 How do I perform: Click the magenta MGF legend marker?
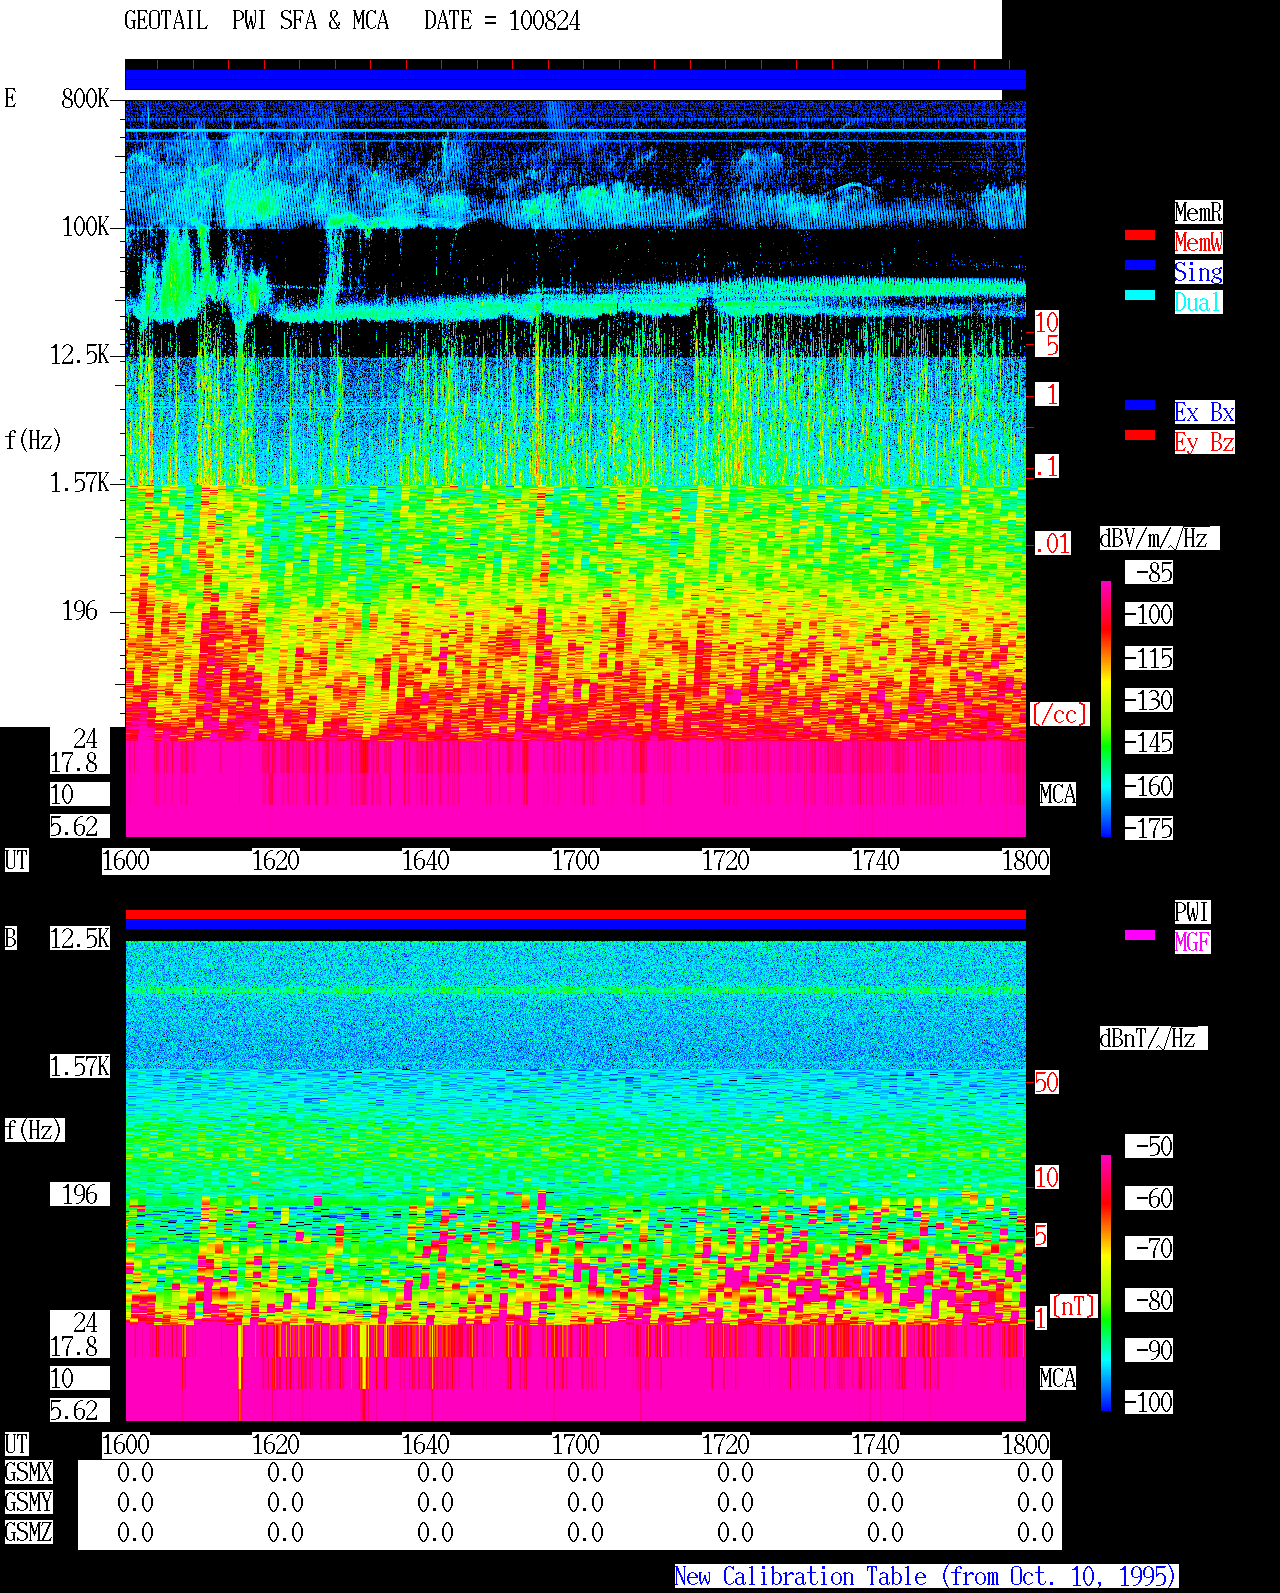point(1140,935)
